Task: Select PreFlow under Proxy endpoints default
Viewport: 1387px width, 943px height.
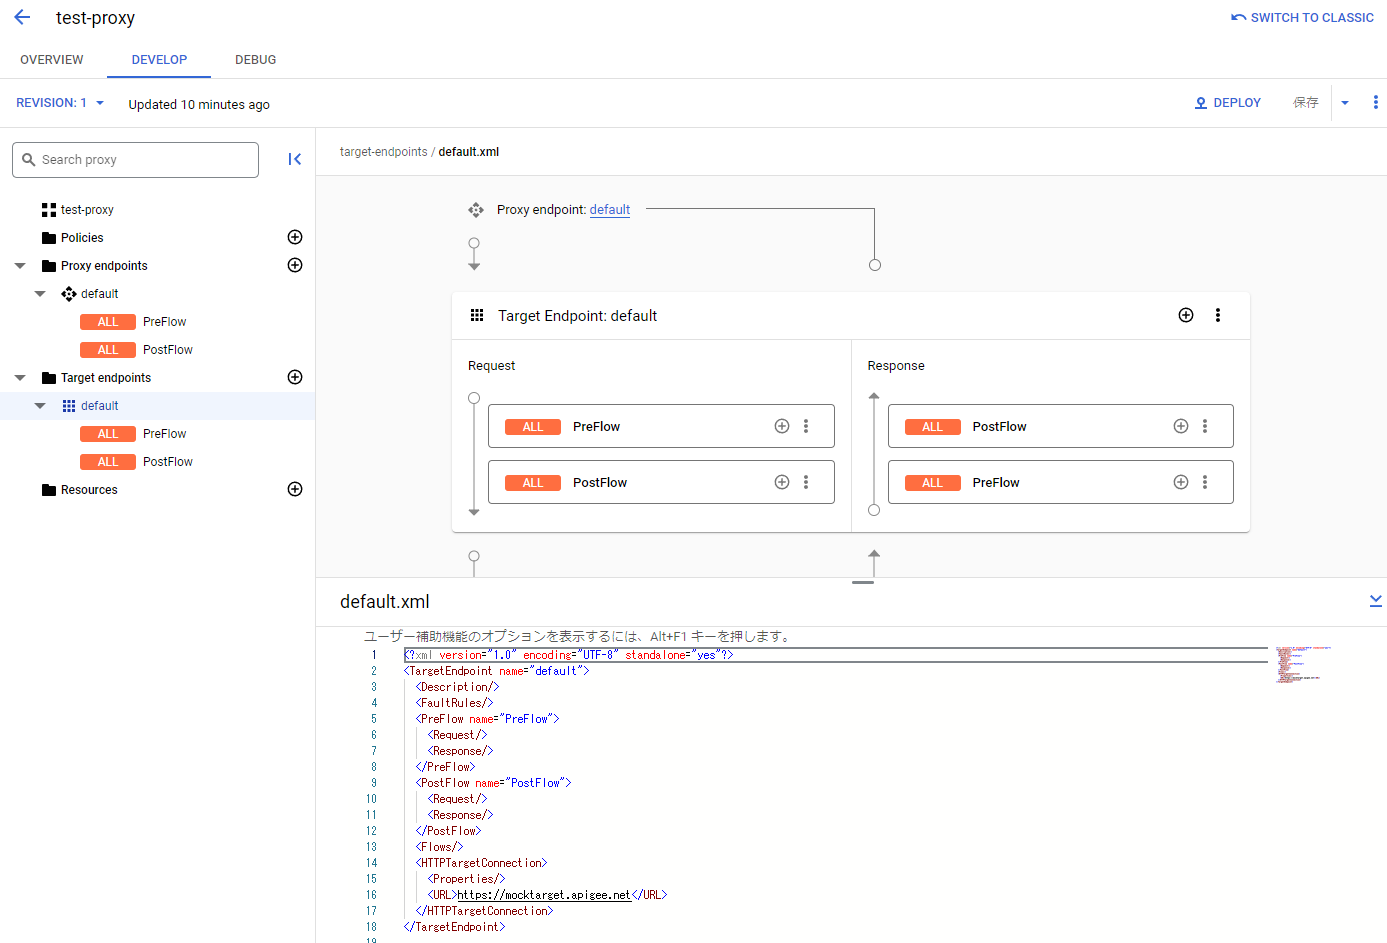Action: tap(164, 322)
